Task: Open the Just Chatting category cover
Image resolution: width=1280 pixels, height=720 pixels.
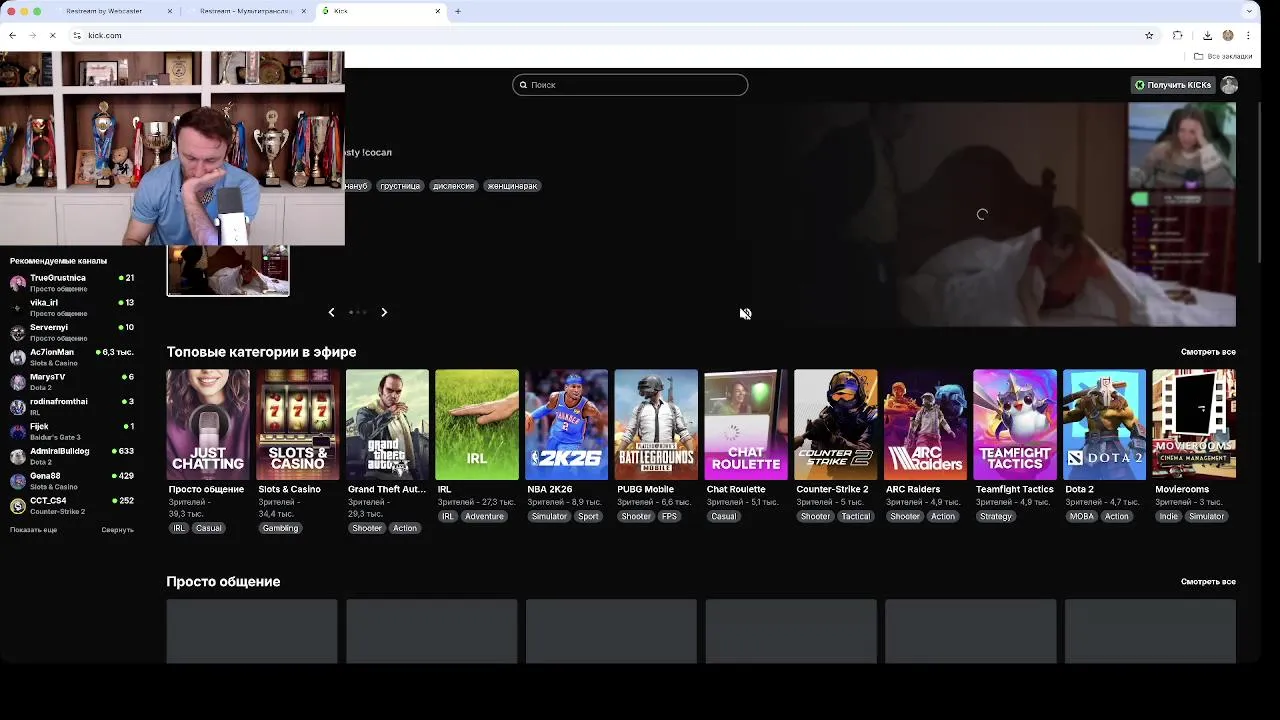Action: [208, 425]
